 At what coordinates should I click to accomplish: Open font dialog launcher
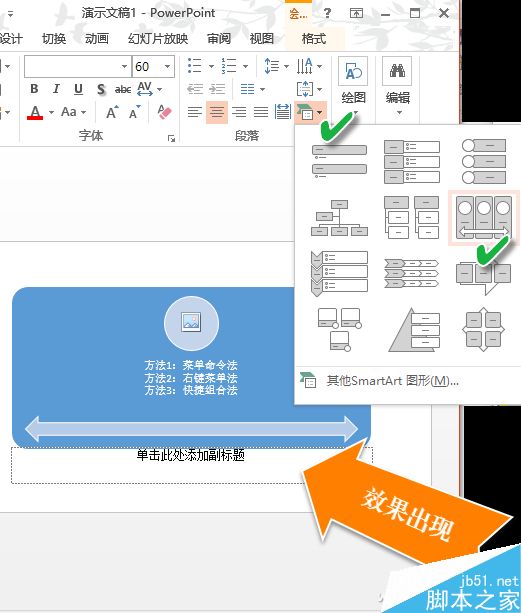[x=171, y=138]
